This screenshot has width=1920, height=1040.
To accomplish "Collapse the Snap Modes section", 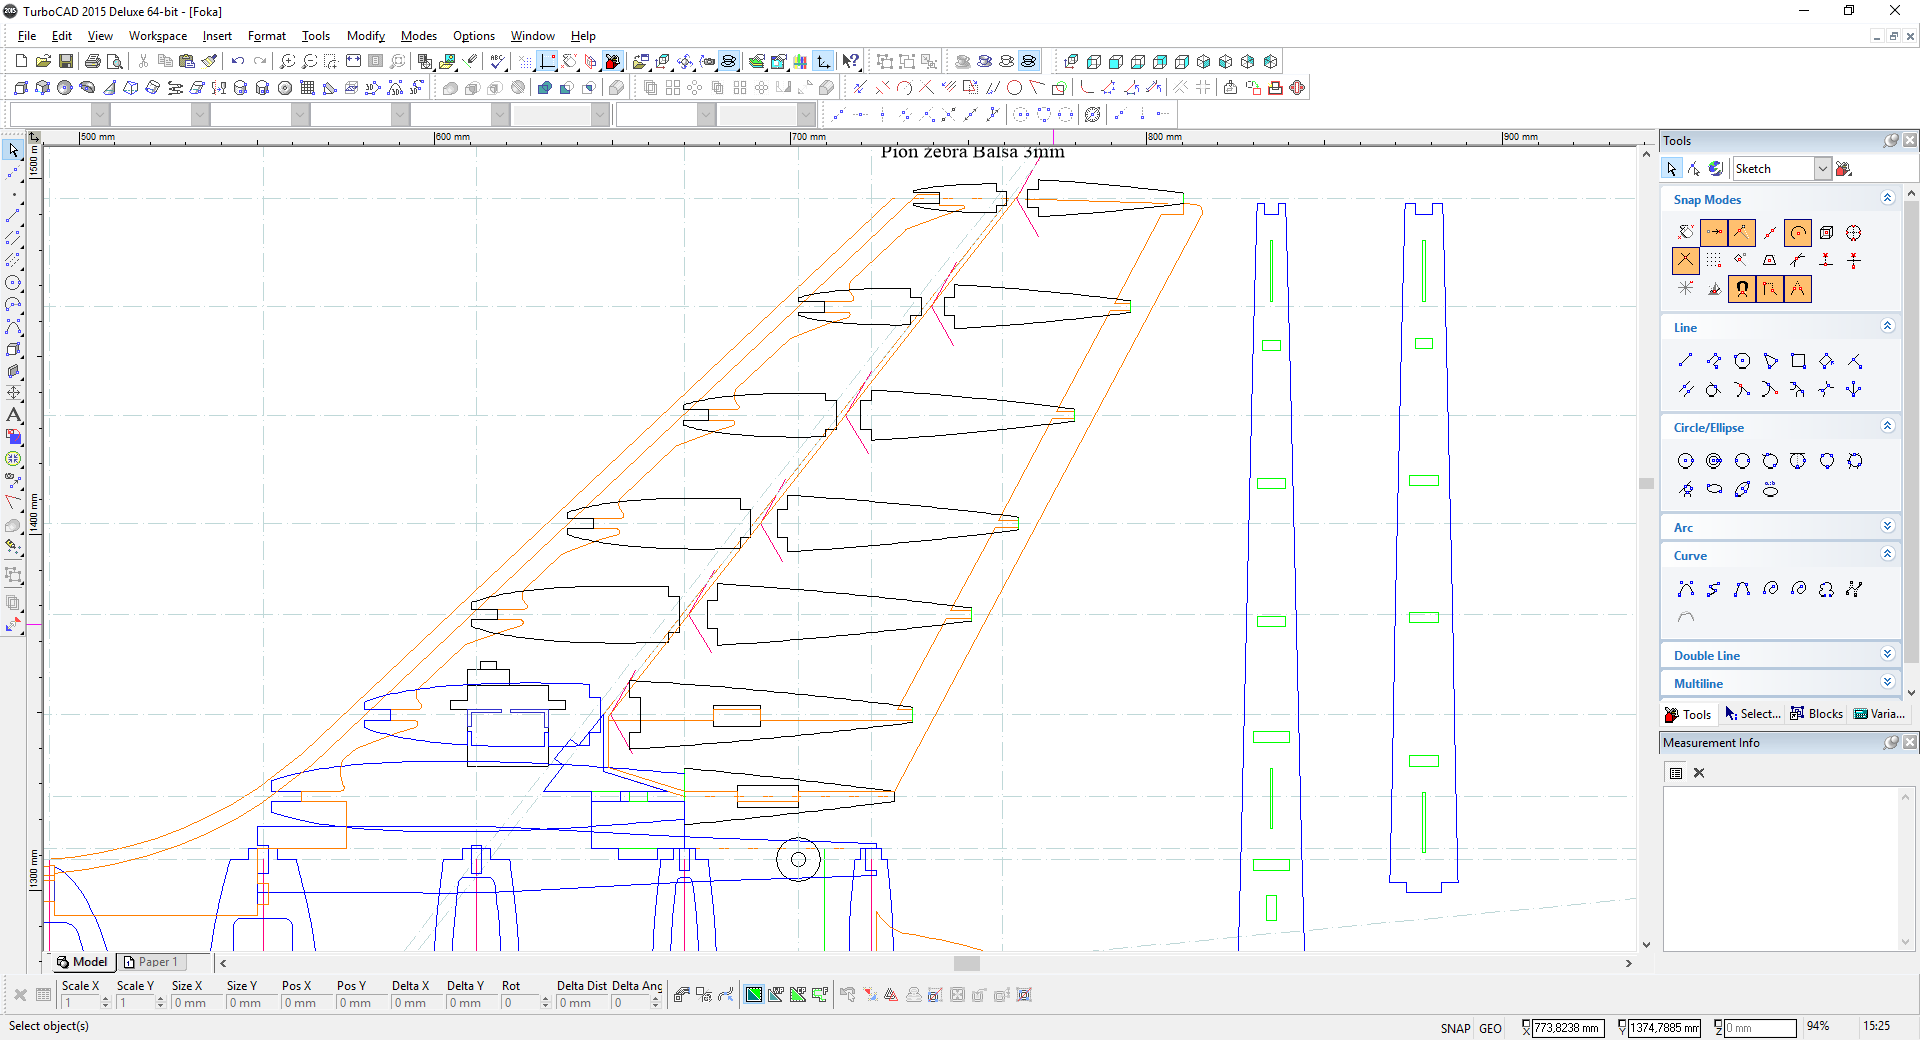I will (1887, 199).
